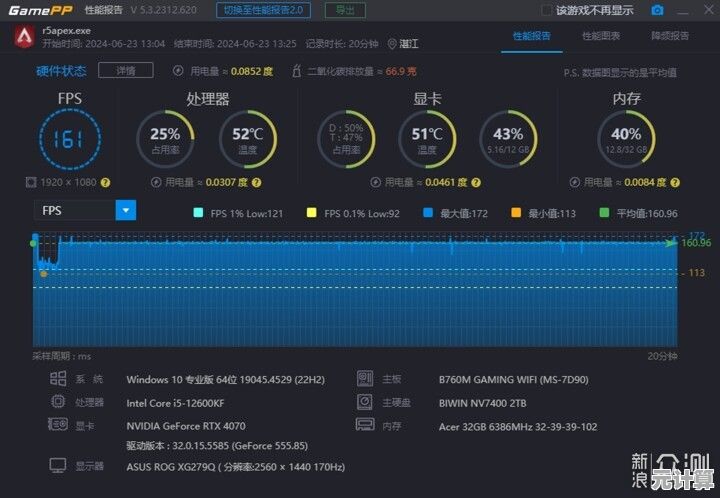Image resolution: width=720 pixels, height=498 pixels.
Task: Click the help icon next to 0.0307 度
Action: pos(257,183)
